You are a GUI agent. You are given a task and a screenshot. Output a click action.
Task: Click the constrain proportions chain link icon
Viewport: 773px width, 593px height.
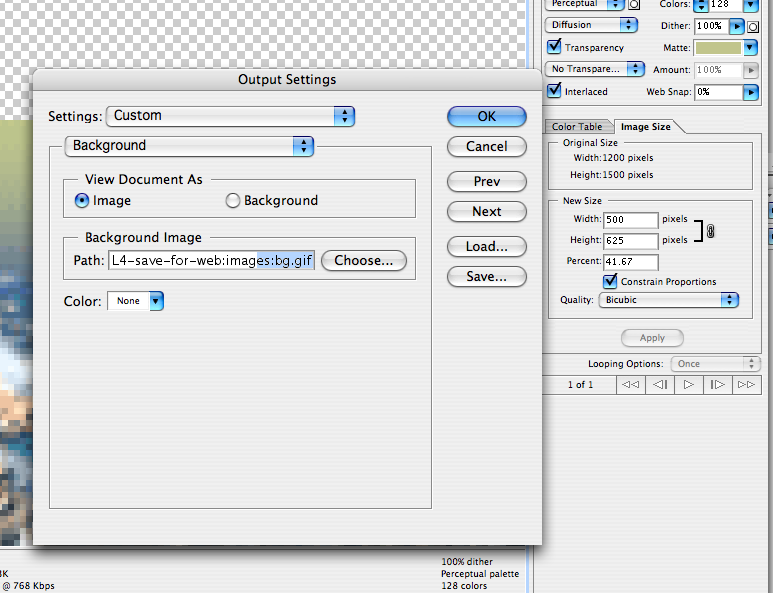click(711, 231)
